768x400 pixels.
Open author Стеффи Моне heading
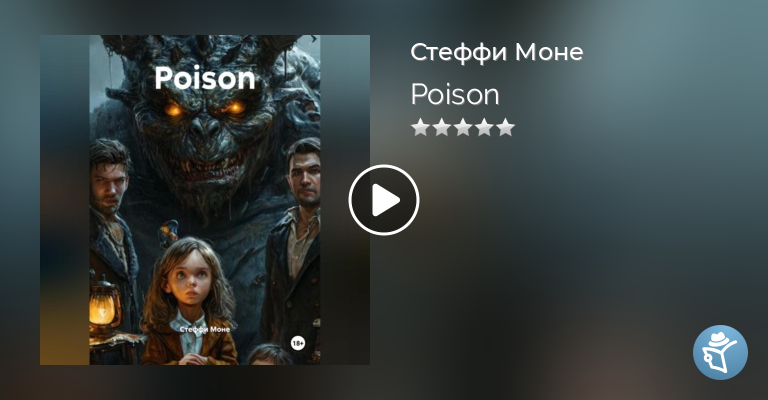pos(497,52)
